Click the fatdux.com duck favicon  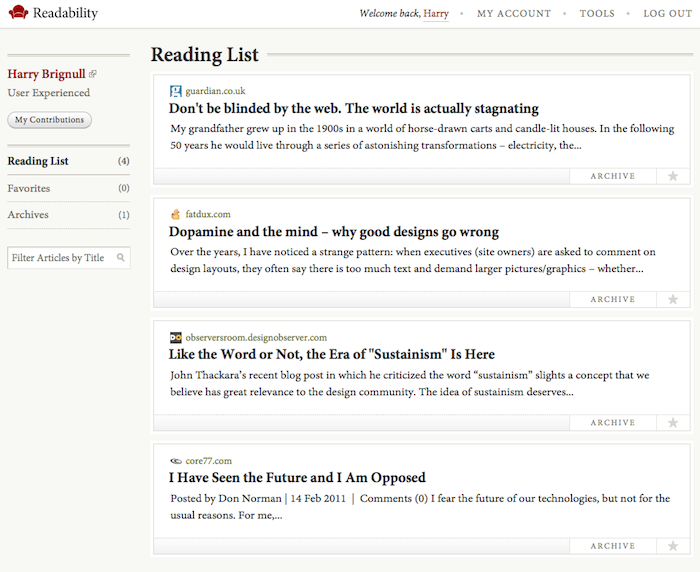click(176, 214)
